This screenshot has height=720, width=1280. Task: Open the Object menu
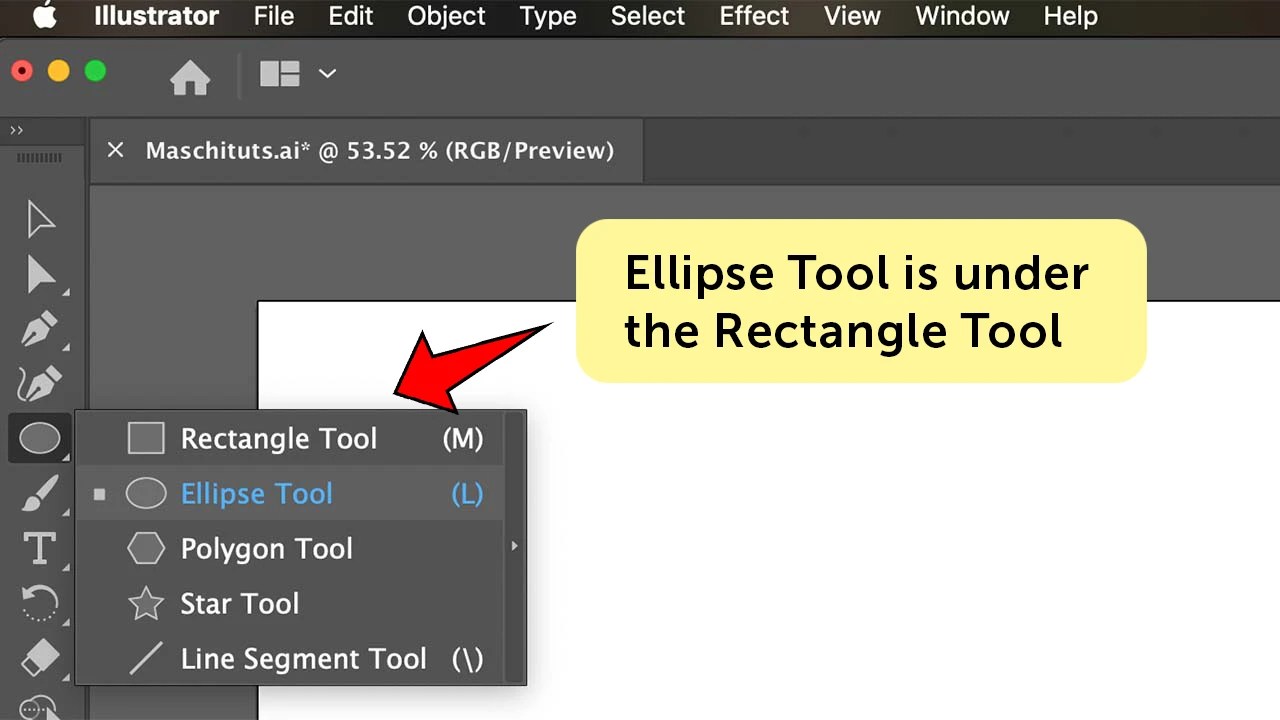447,16
